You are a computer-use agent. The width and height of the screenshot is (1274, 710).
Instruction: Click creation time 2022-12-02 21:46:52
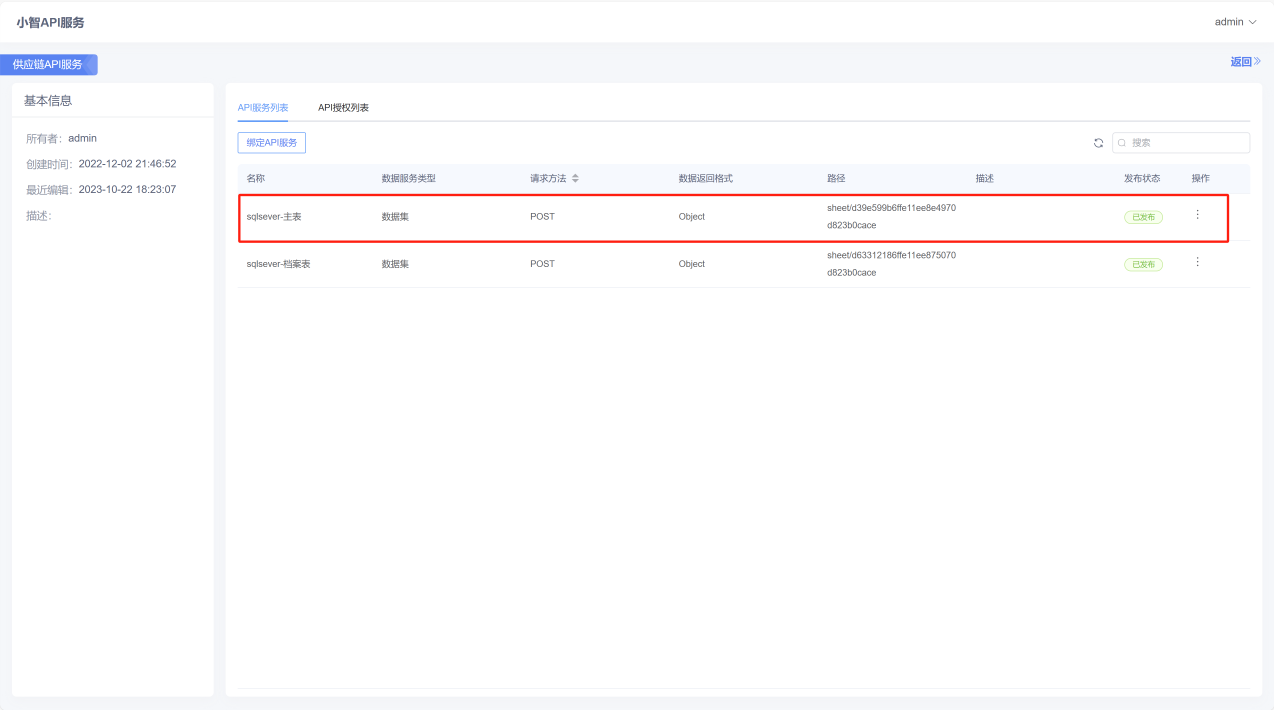[127, 163]
